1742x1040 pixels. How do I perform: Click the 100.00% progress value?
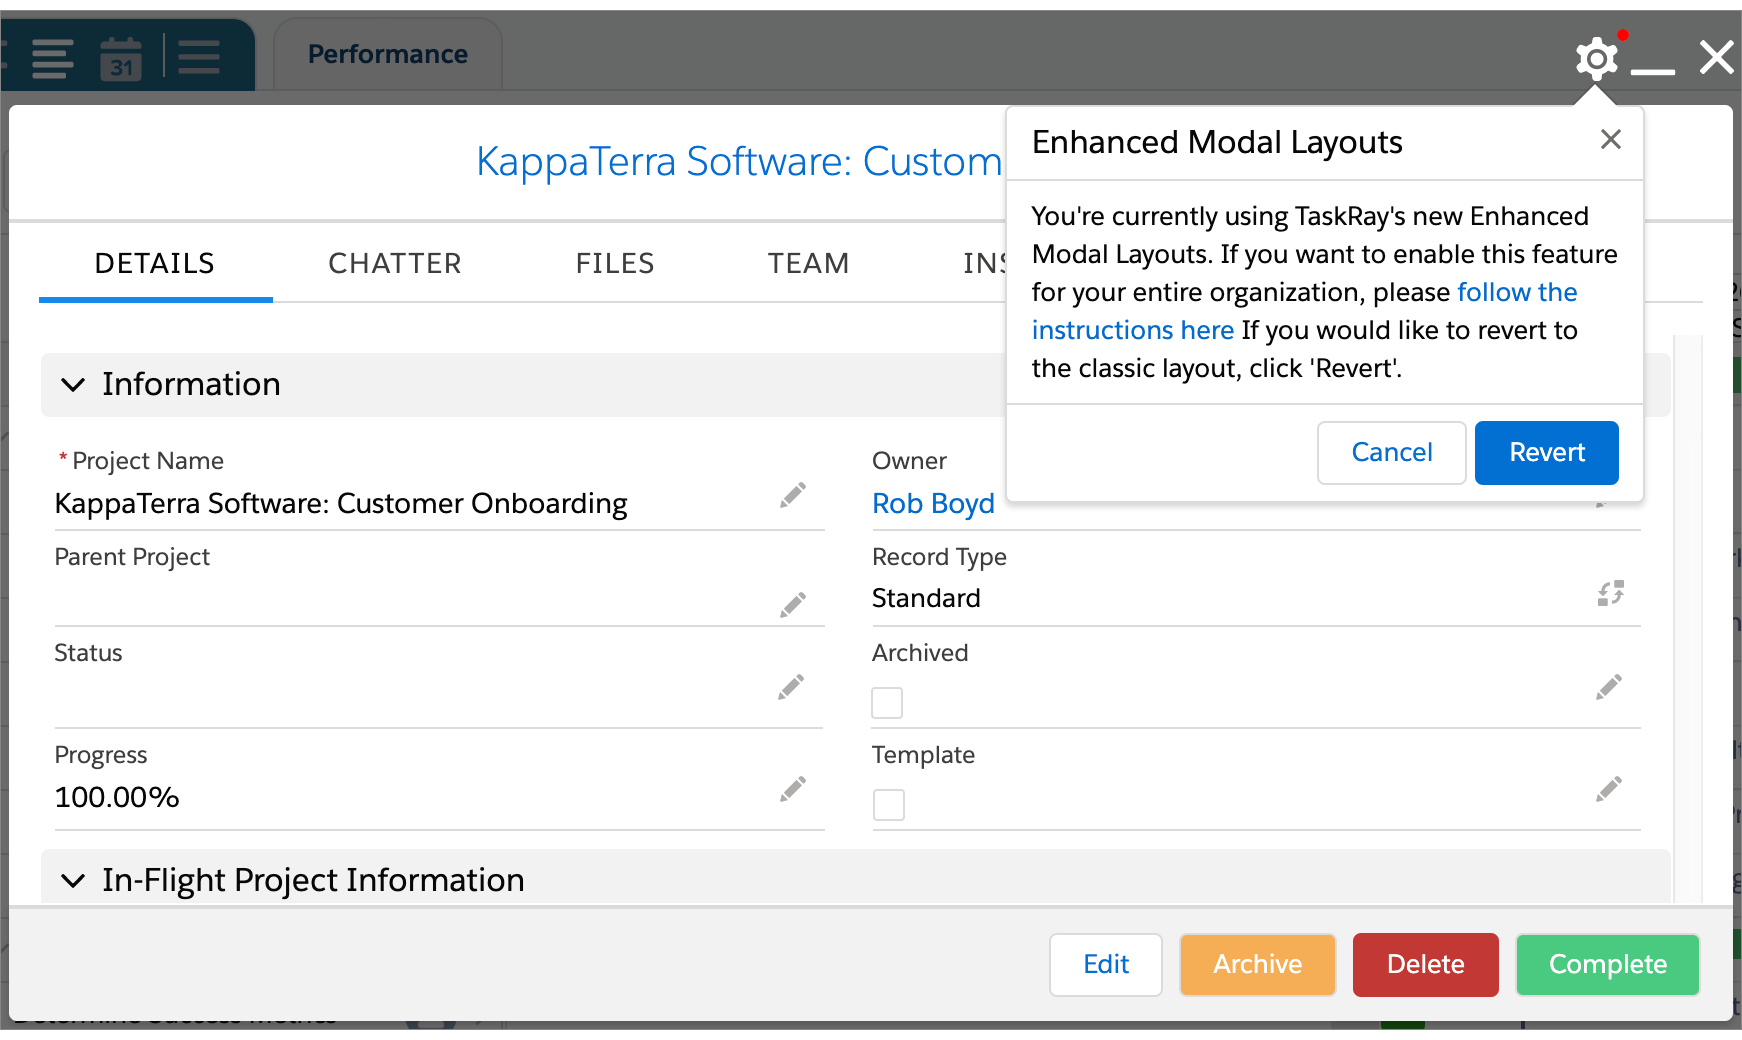[x=117, y=797]
